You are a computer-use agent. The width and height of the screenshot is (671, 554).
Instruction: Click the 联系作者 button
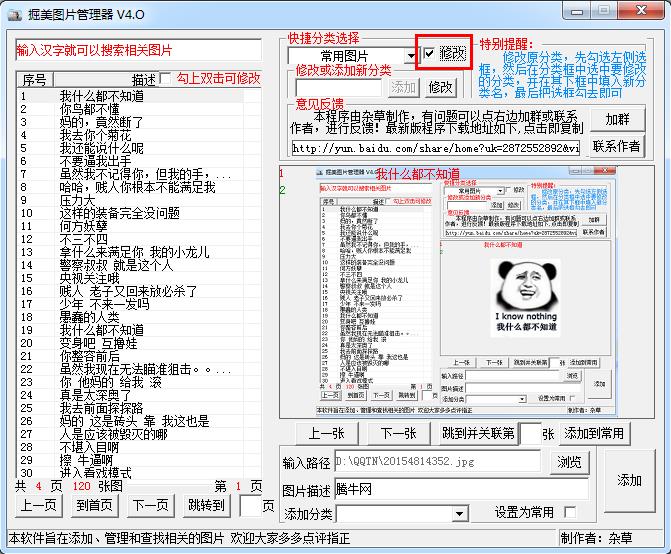coord(616,146)
